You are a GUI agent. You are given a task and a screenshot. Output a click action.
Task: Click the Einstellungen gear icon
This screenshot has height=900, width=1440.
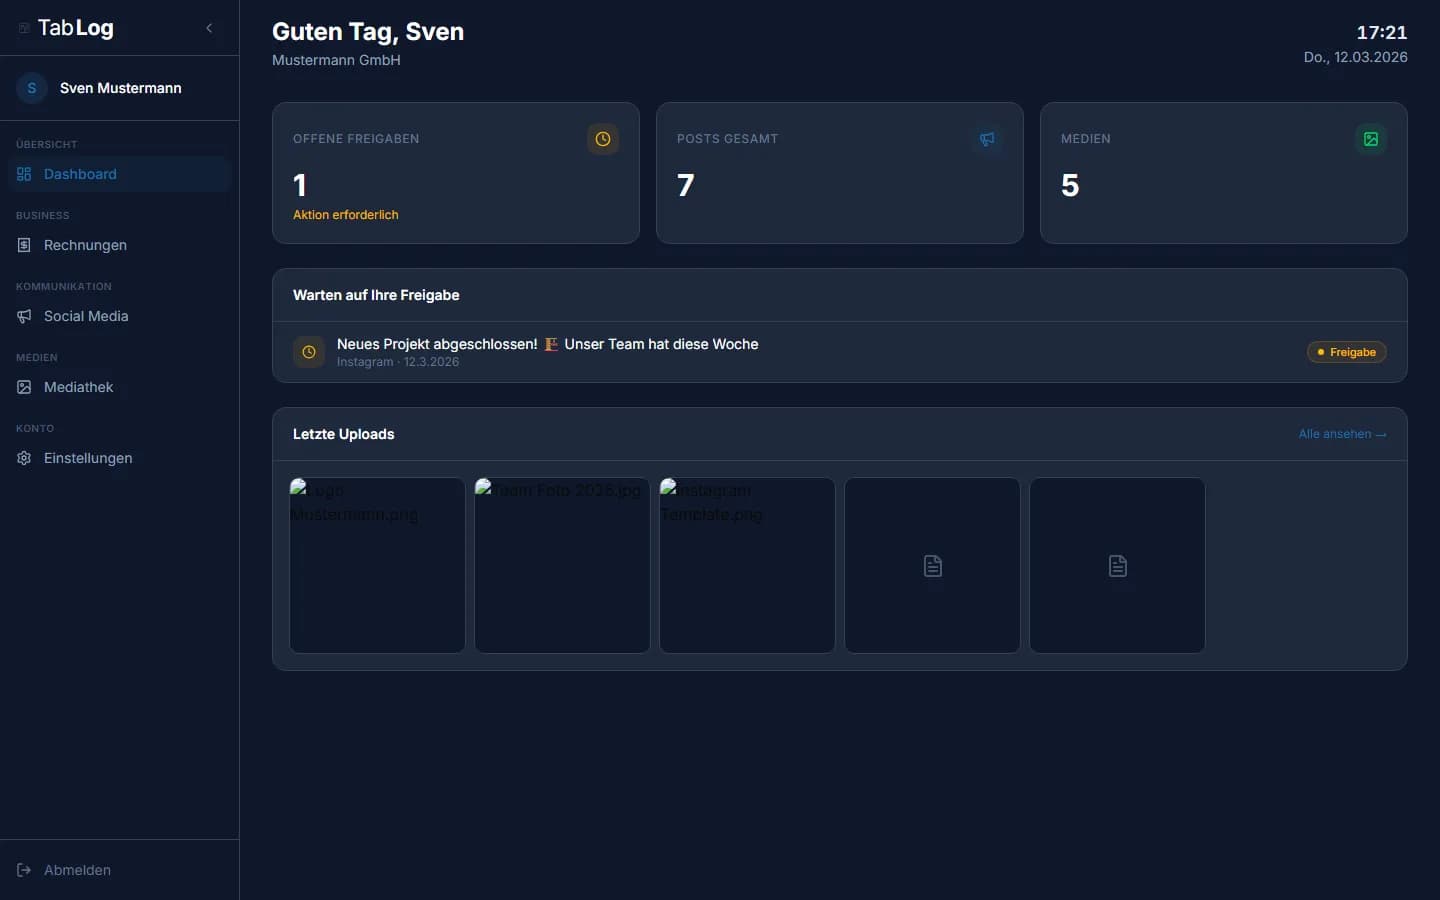pos(24,458)
